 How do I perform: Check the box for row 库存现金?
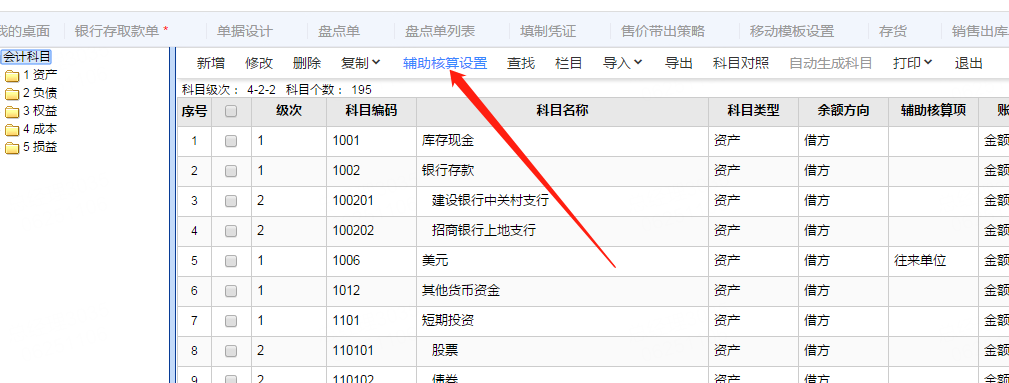231,142
